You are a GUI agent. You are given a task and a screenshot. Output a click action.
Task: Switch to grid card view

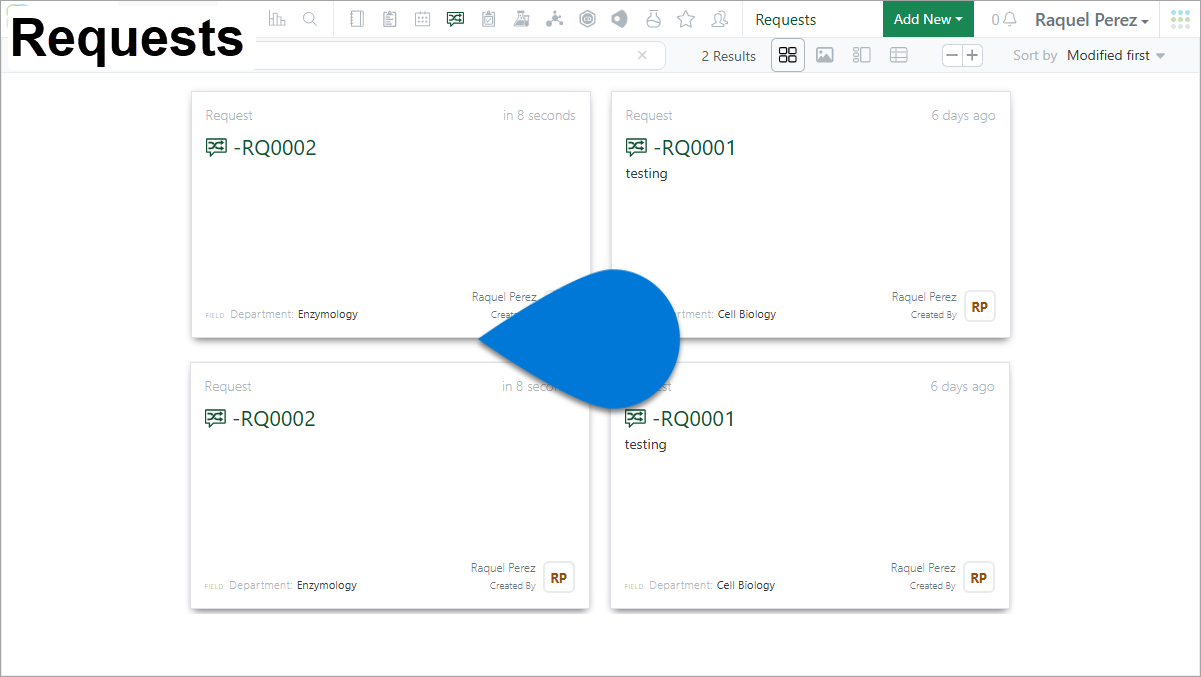(788, 56)
